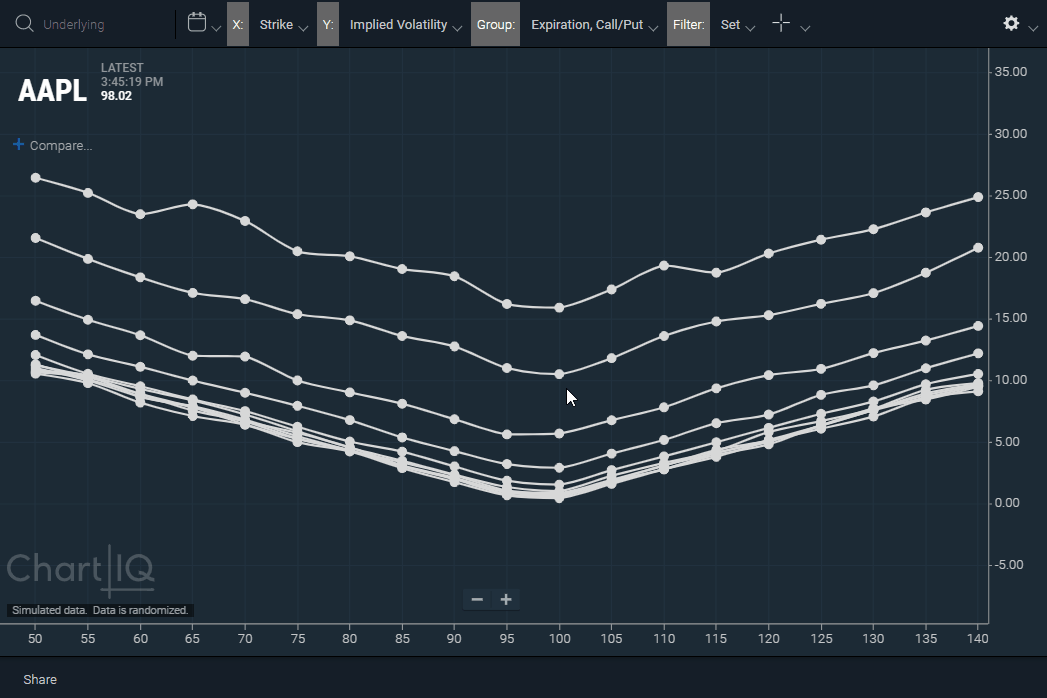Click top curve data point at strike 100
The height and width of the screenshot is (698, 1047).
[x=560, y=308]
